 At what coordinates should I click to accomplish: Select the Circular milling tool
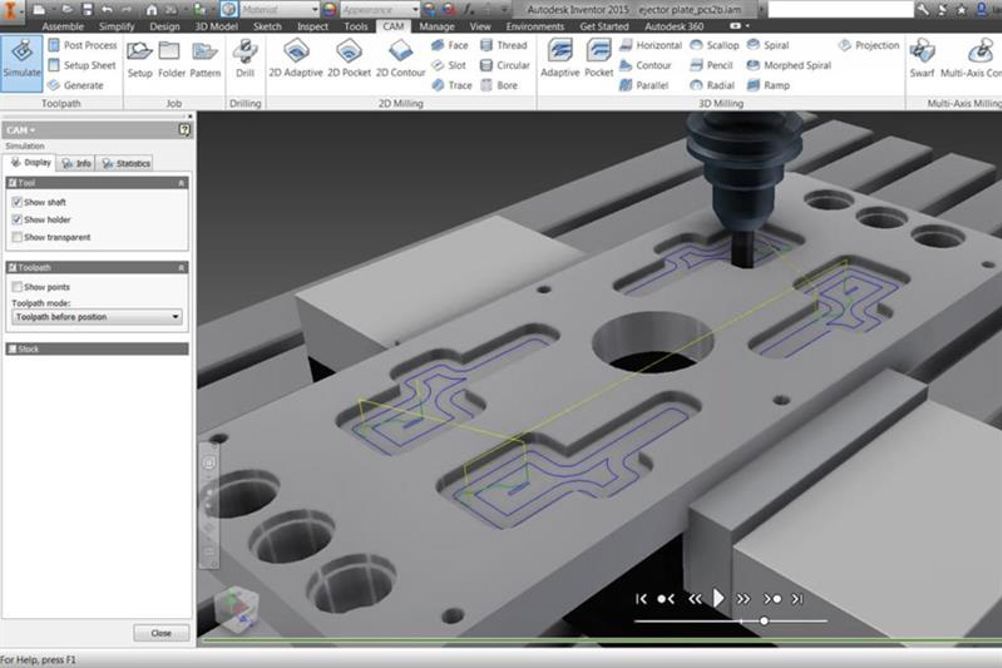click(x=505, y=65)
